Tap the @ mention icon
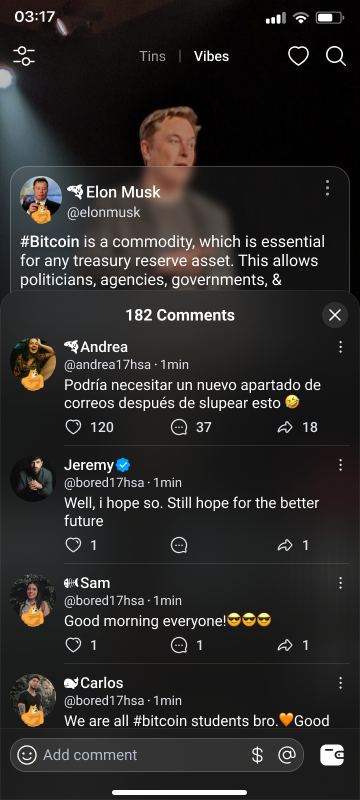The height and width of the screenshot is (800, 360). click(x=287, y=755)
